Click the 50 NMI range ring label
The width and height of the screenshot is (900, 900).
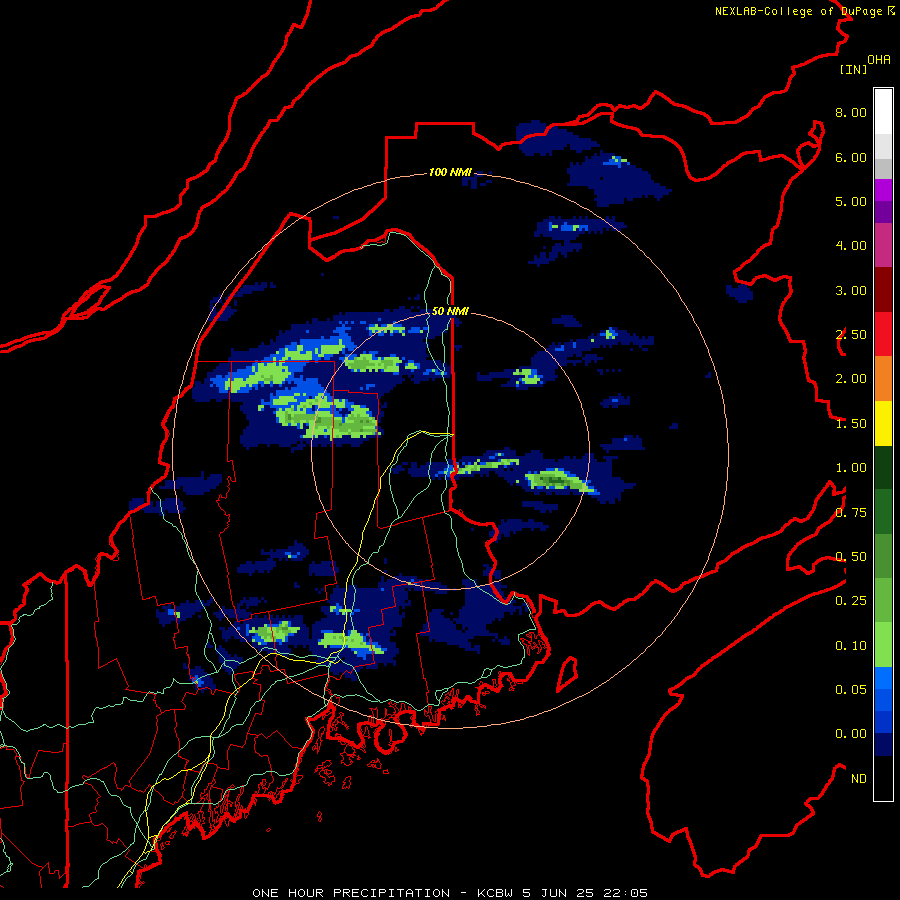coord(450,311)
